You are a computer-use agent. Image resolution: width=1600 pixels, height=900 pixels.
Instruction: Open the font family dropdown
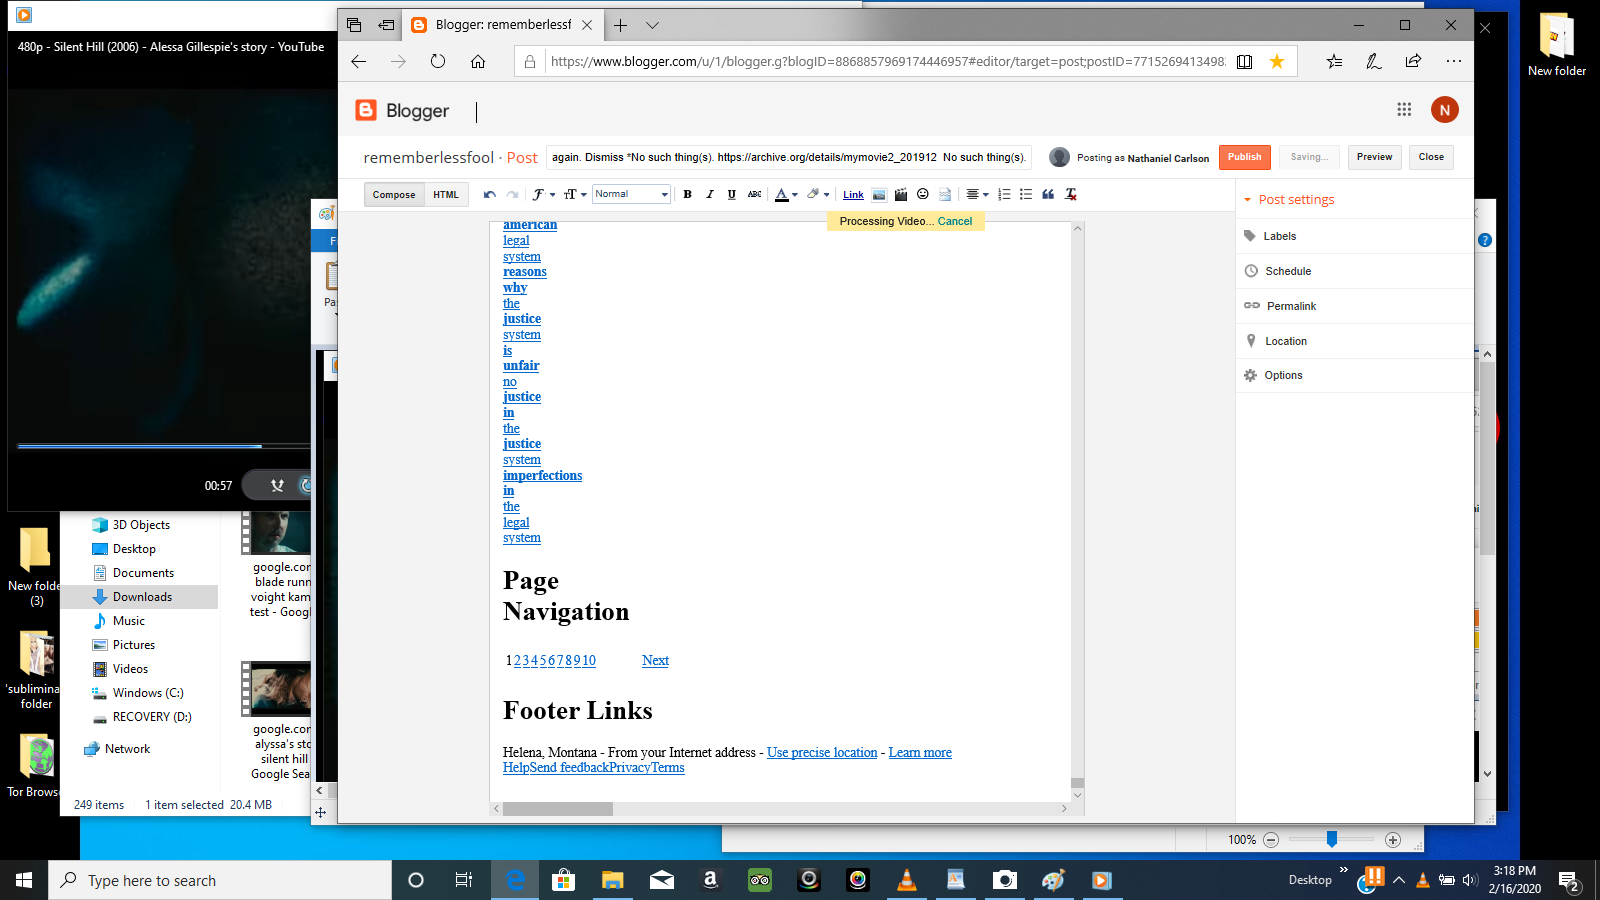pos(543,194)
